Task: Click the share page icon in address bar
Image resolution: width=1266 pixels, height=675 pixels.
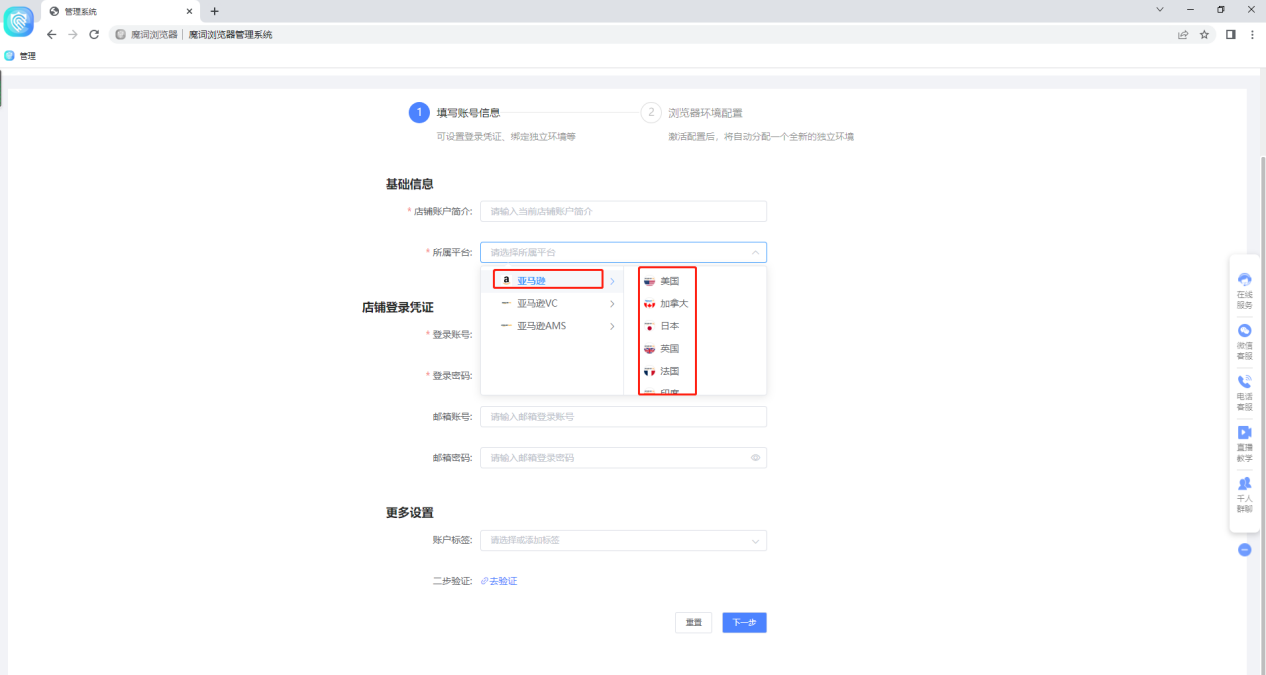Action: 1183,34
